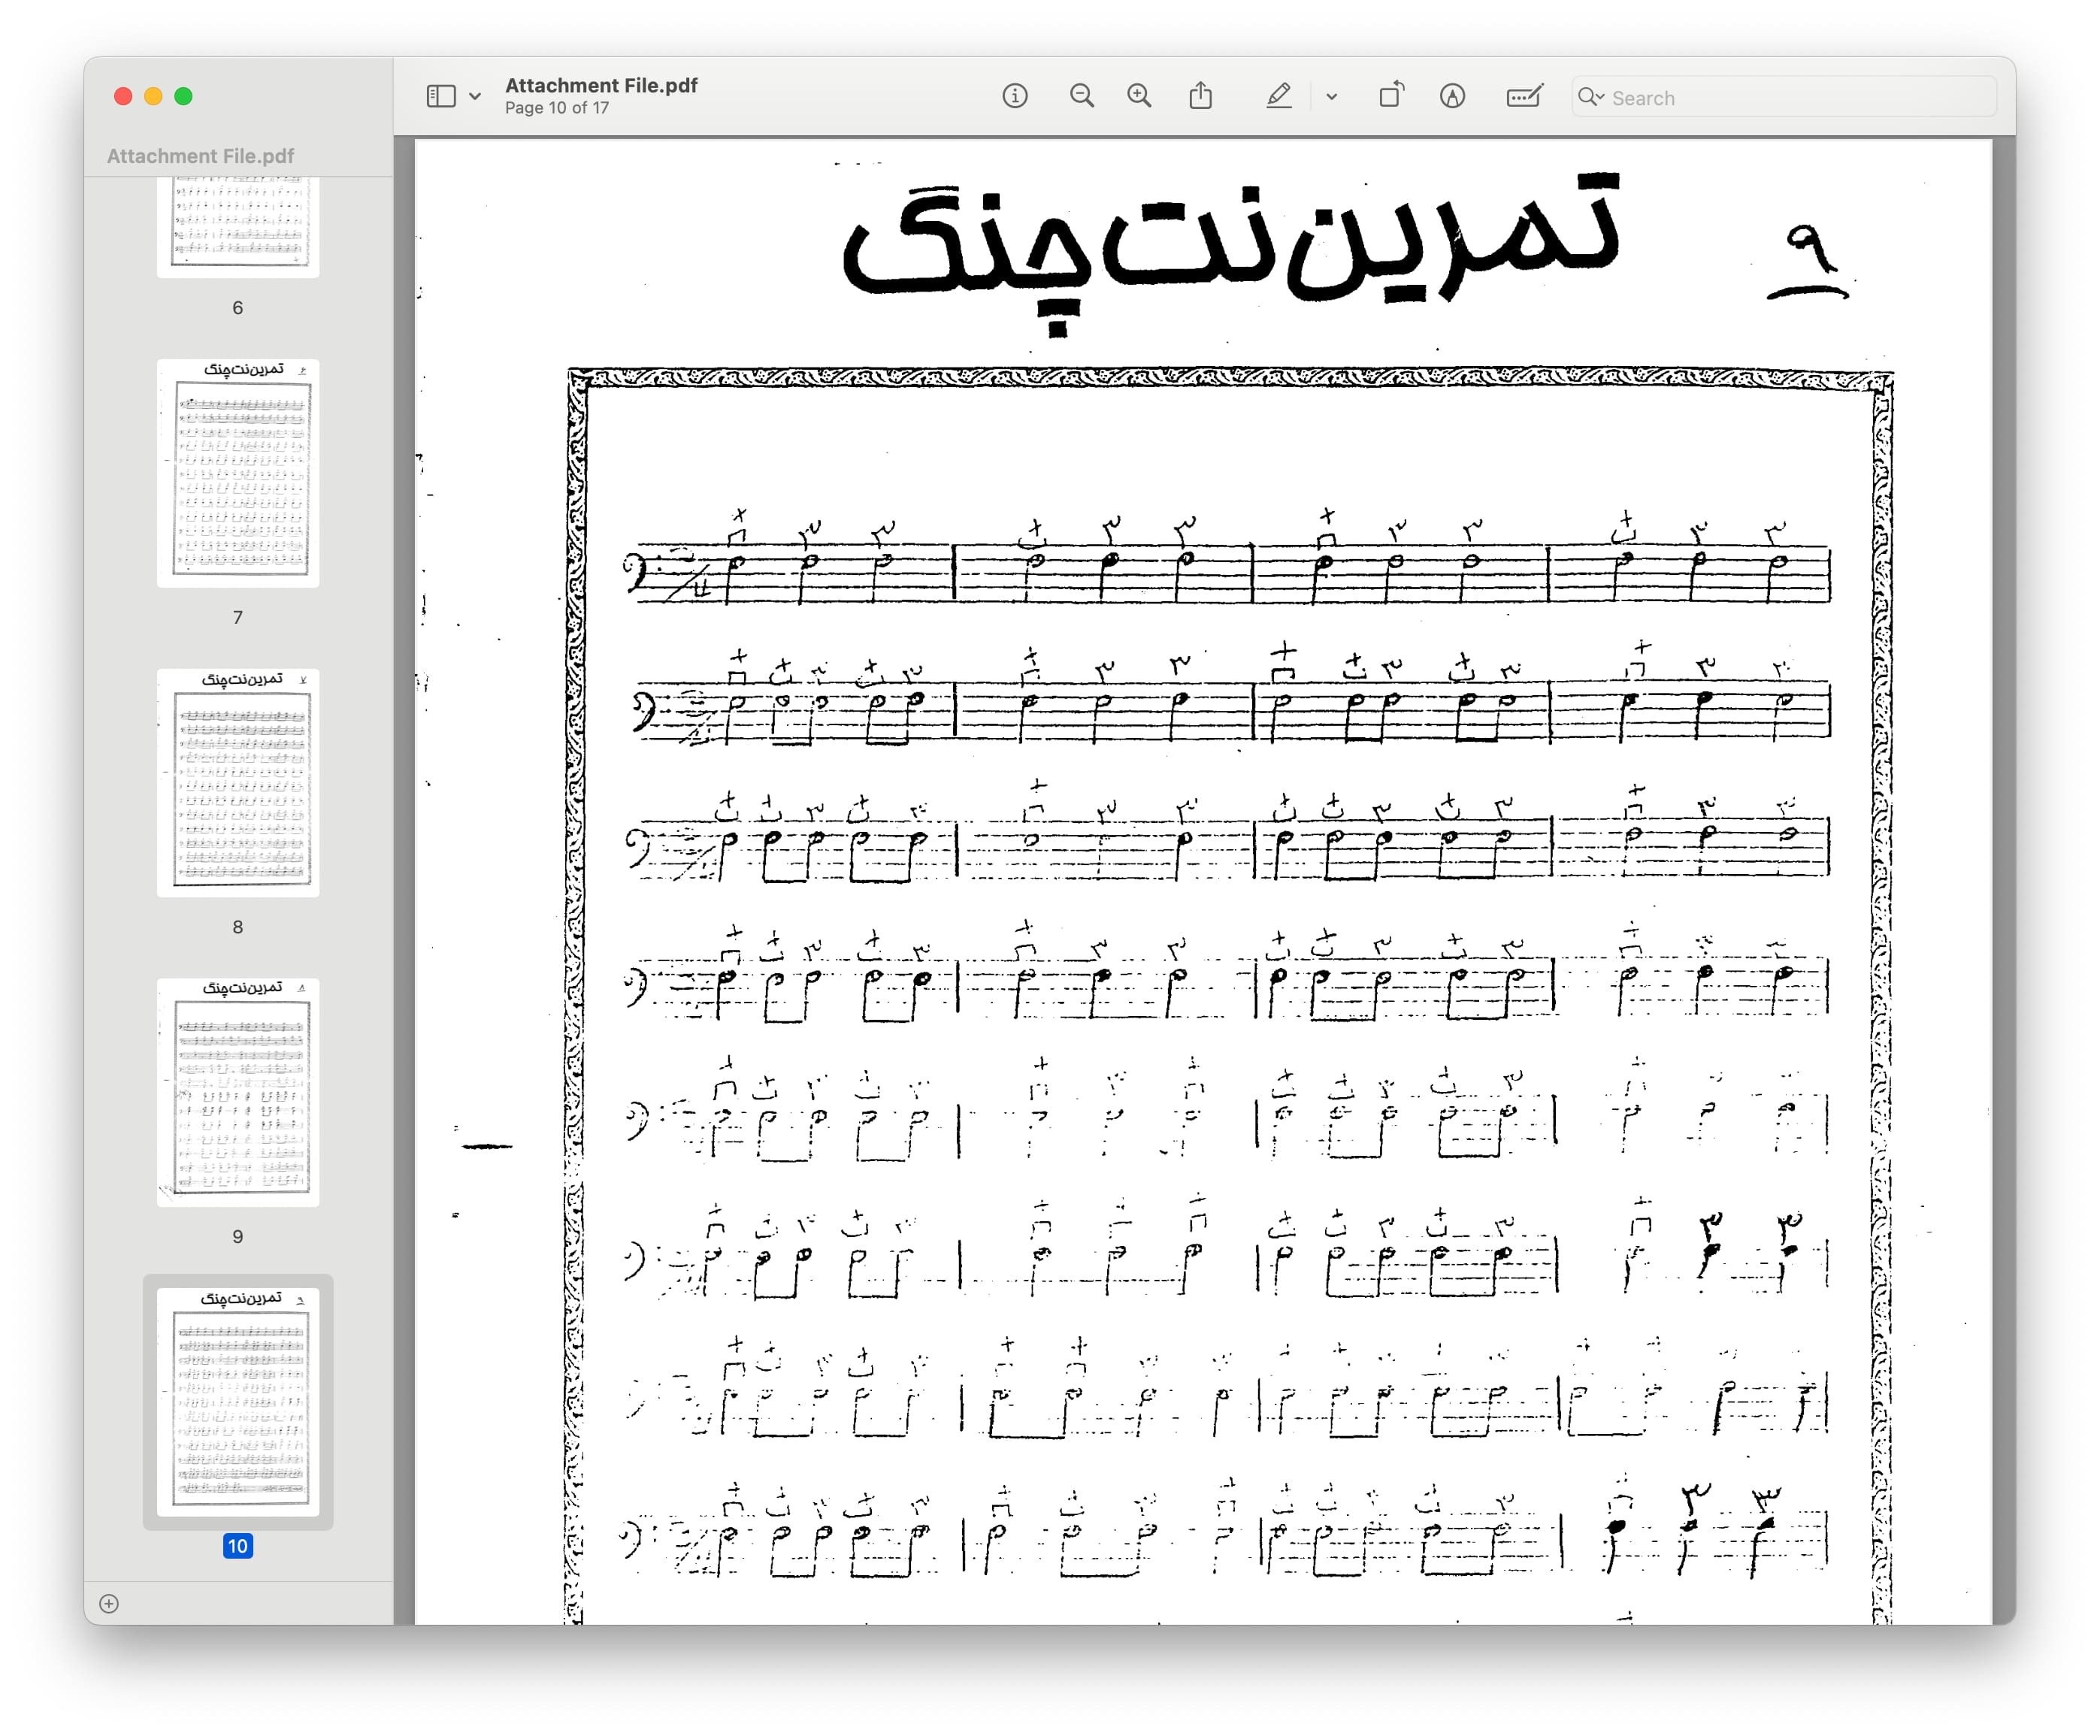
Task: Enter full screen with green button
Action: pyautogui.click(x=183, y=96)
